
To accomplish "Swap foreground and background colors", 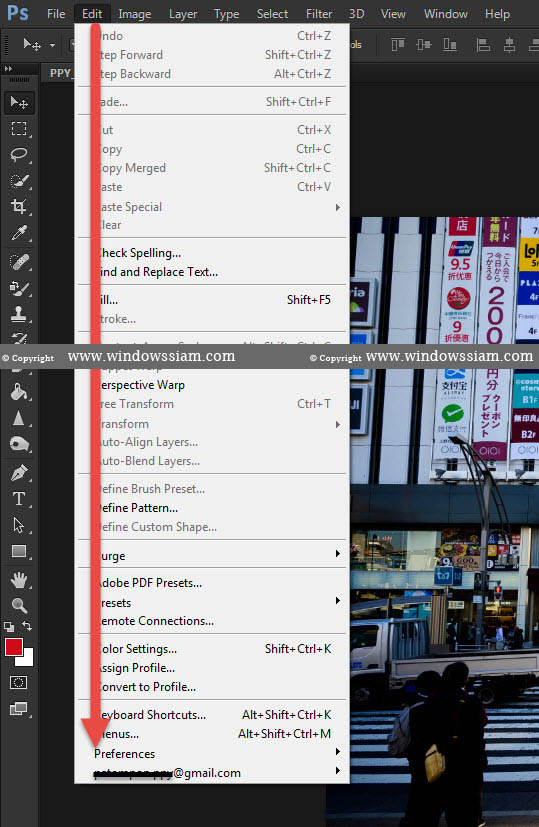I will click(x=27, y=626).
